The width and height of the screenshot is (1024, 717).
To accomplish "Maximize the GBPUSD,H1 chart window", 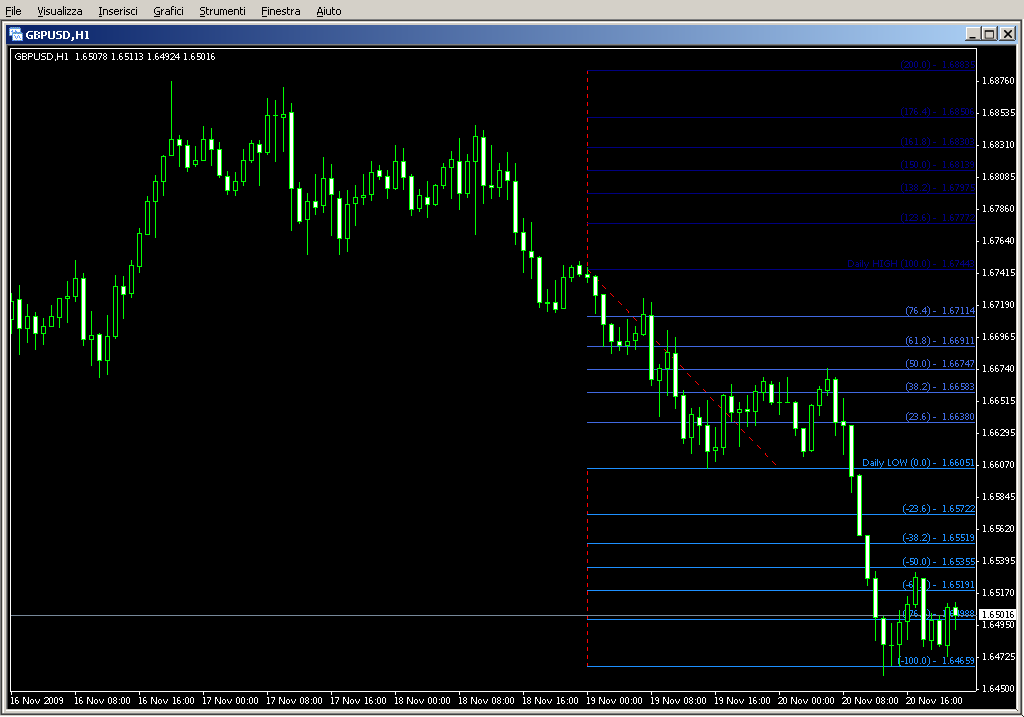I will pyautogui.click(x=990, y=33).
